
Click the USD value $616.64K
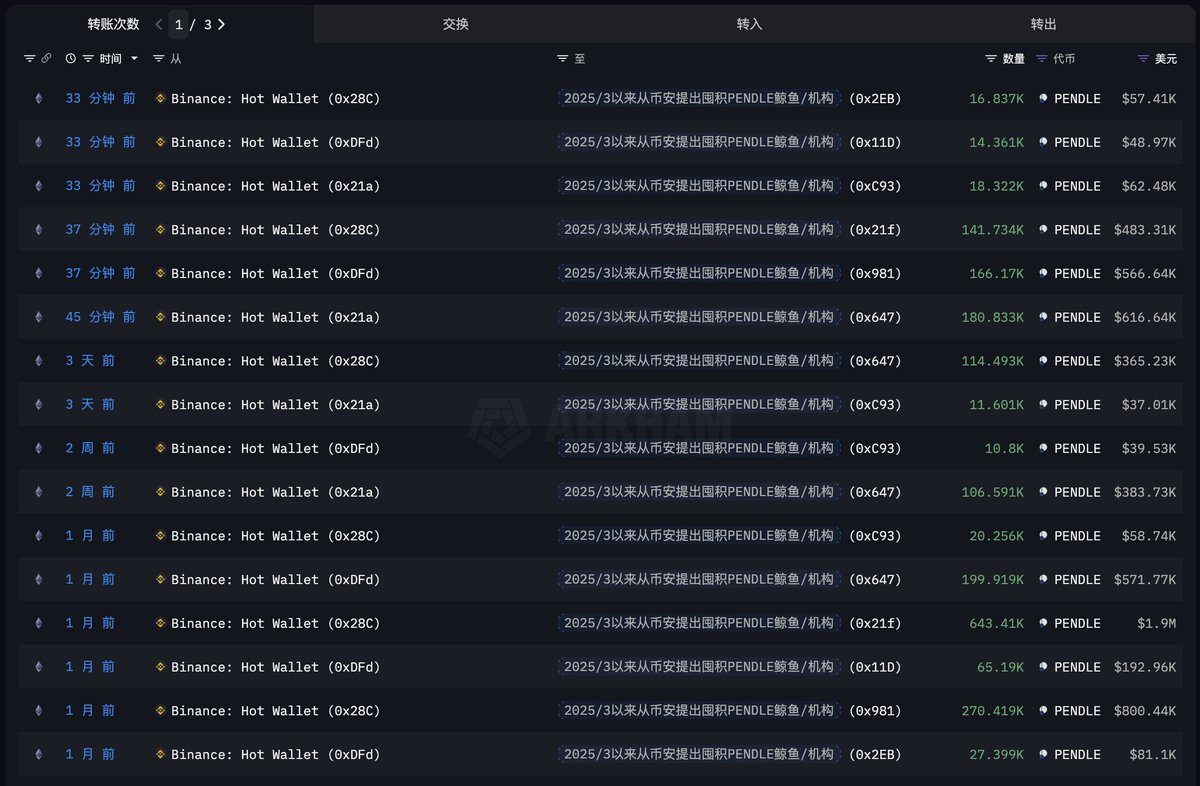1145,317
